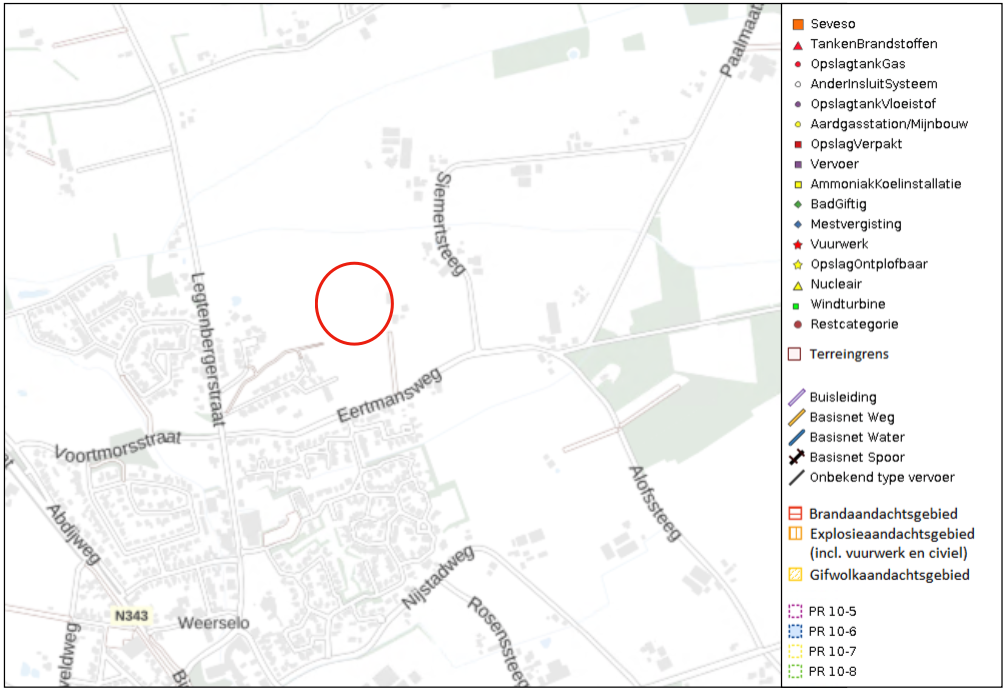The image size is (1007, 692).
Task: Select the brown dot Restcategorie symbol
Action: tap(798, 325)
